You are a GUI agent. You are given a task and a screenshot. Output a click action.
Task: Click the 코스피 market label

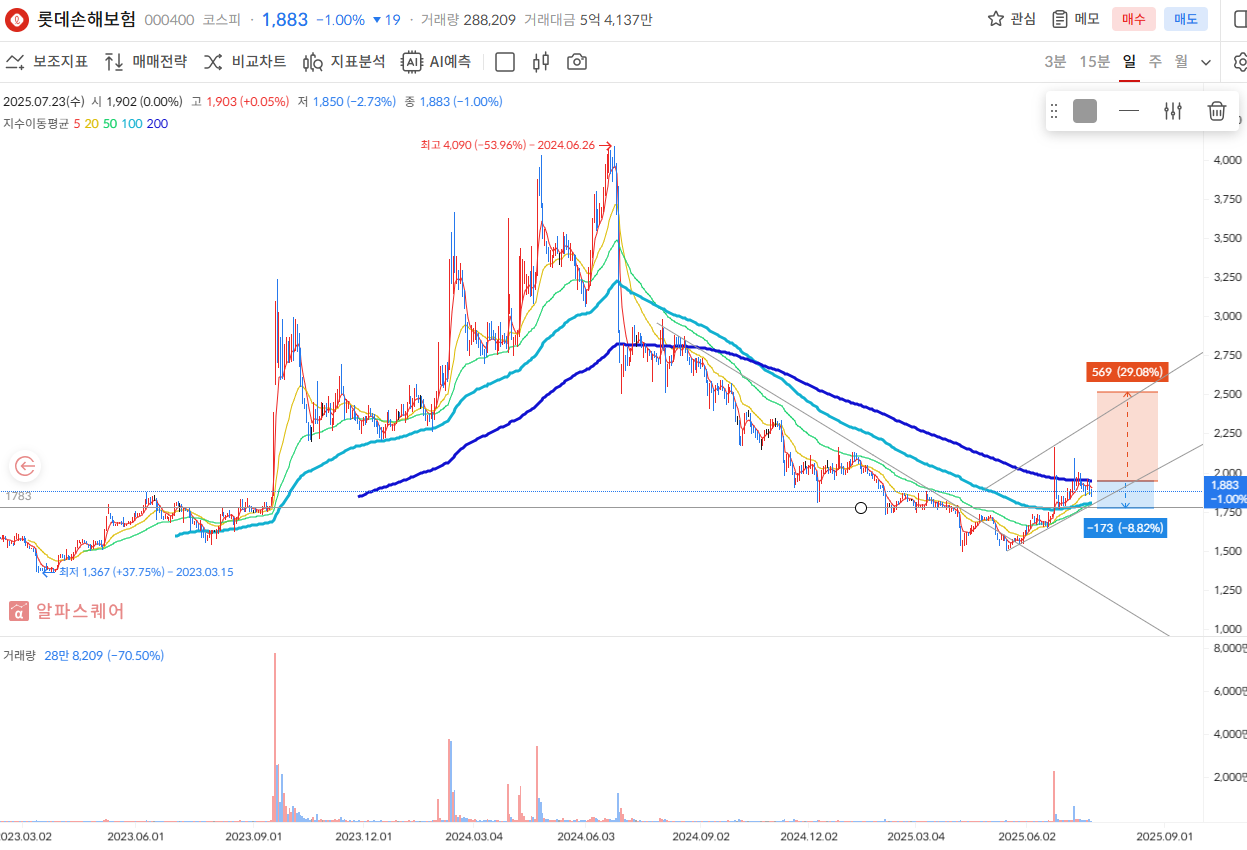(x=221, y=20)
